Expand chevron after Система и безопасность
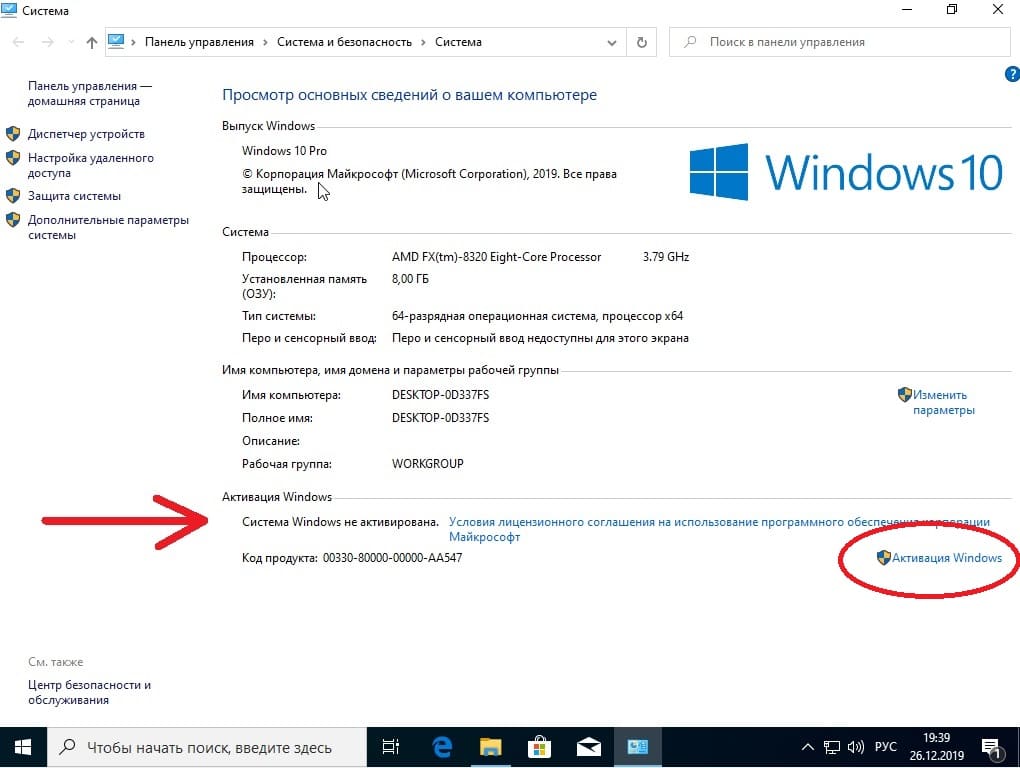The image size is (1020, 768). 423,42
